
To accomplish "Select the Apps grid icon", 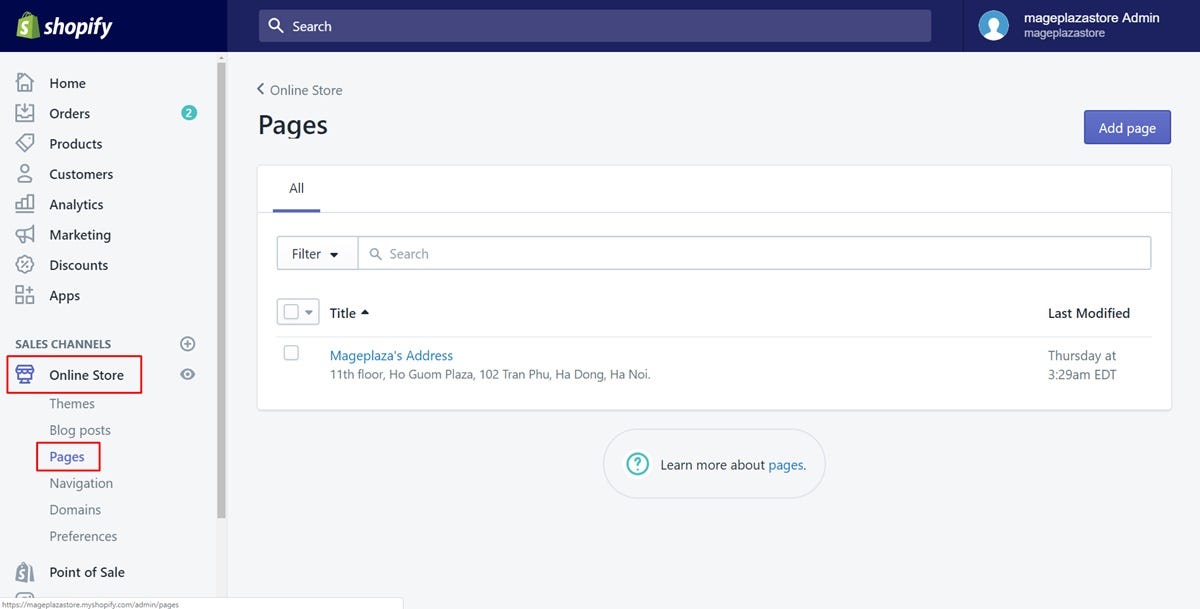I will (x=24, y=295).
